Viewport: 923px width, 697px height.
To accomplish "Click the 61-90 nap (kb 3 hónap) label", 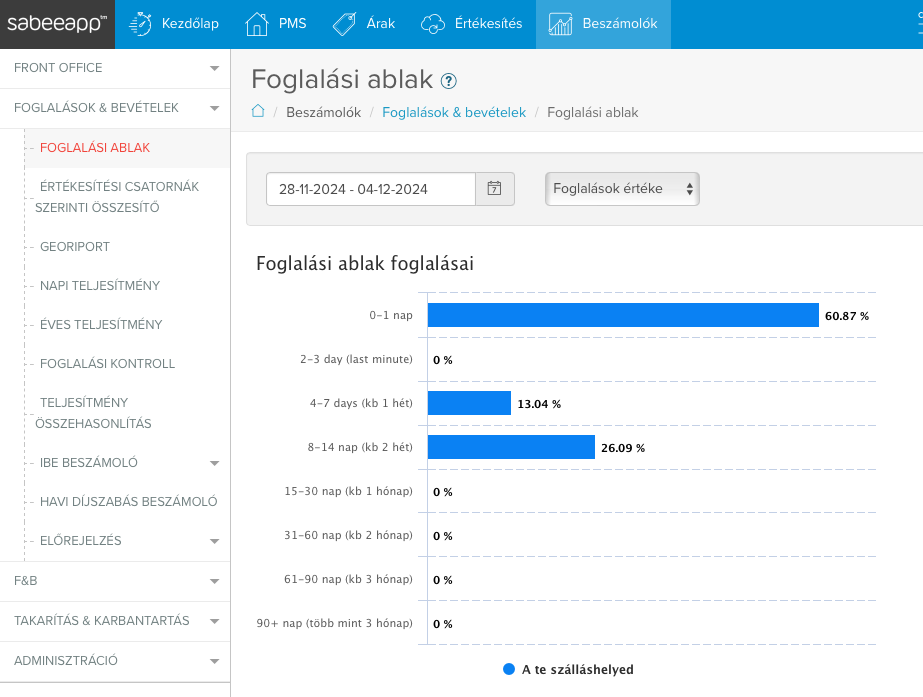I will point(348,579).
